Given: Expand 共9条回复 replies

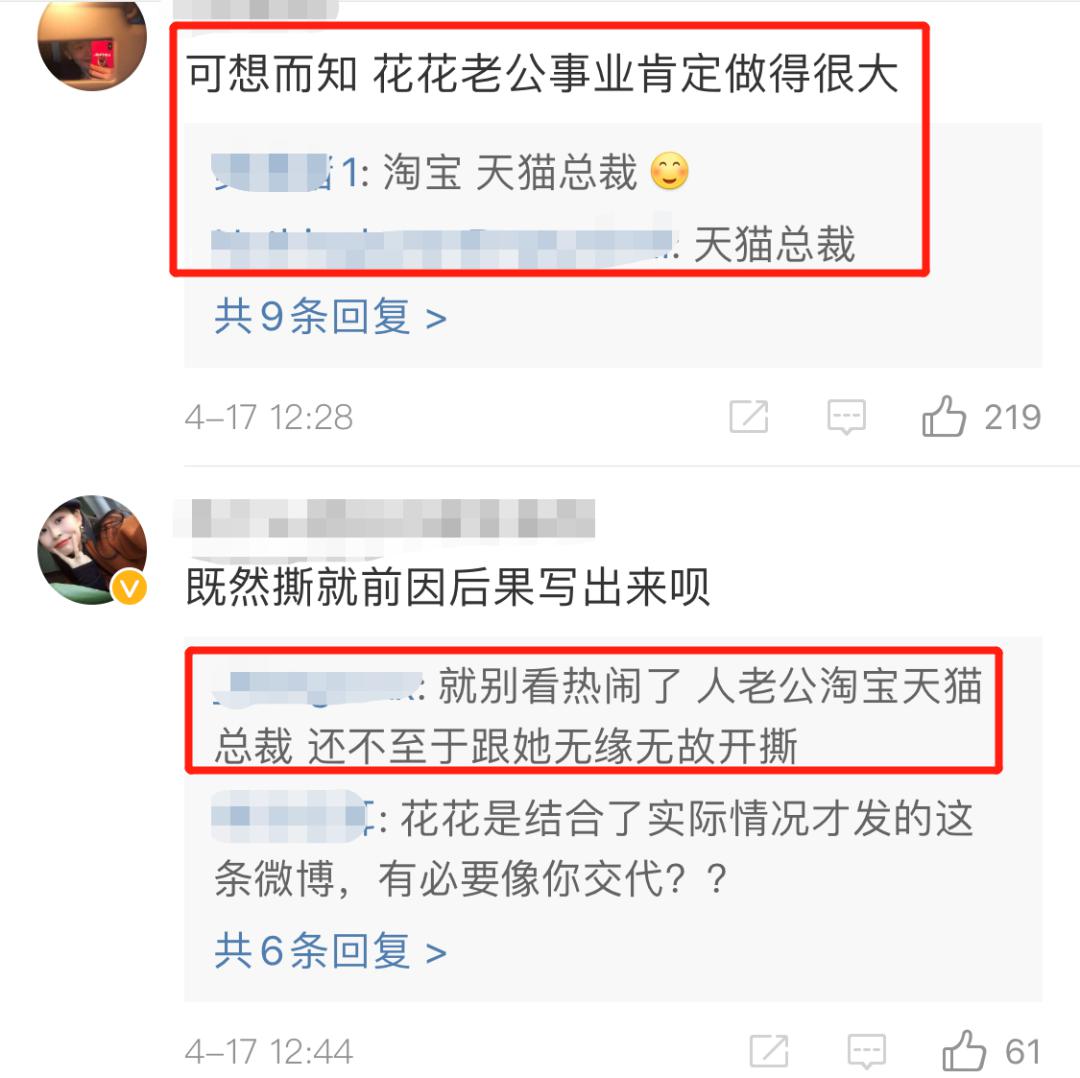Looking at the screenshot, I should [x=331, y=317].
